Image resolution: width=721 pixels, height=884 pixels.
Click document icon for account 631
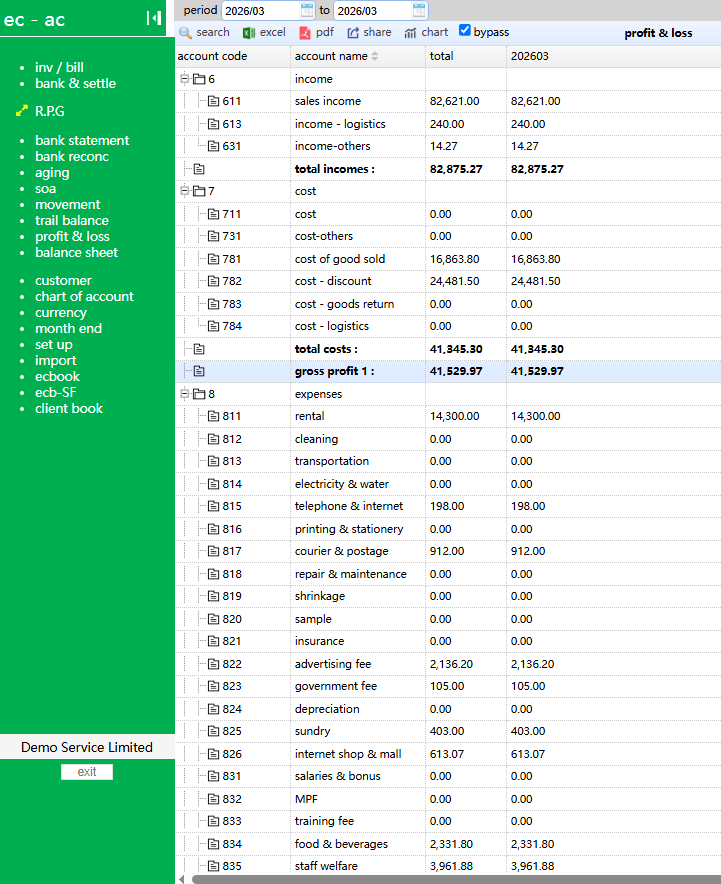214,146
